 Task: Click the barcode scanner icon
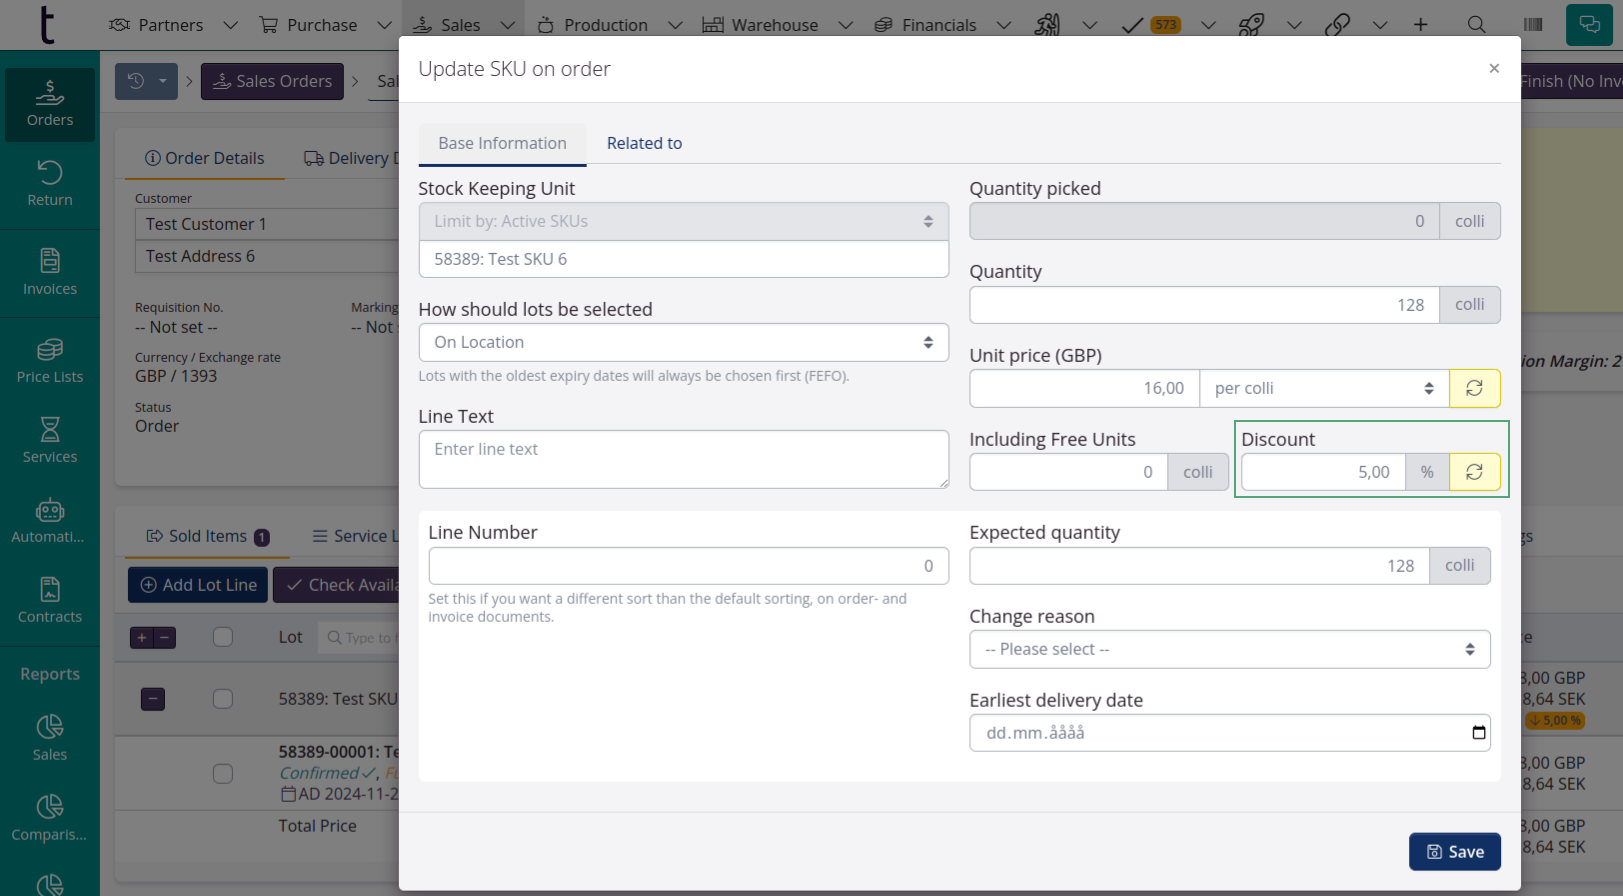[1532, 25]
